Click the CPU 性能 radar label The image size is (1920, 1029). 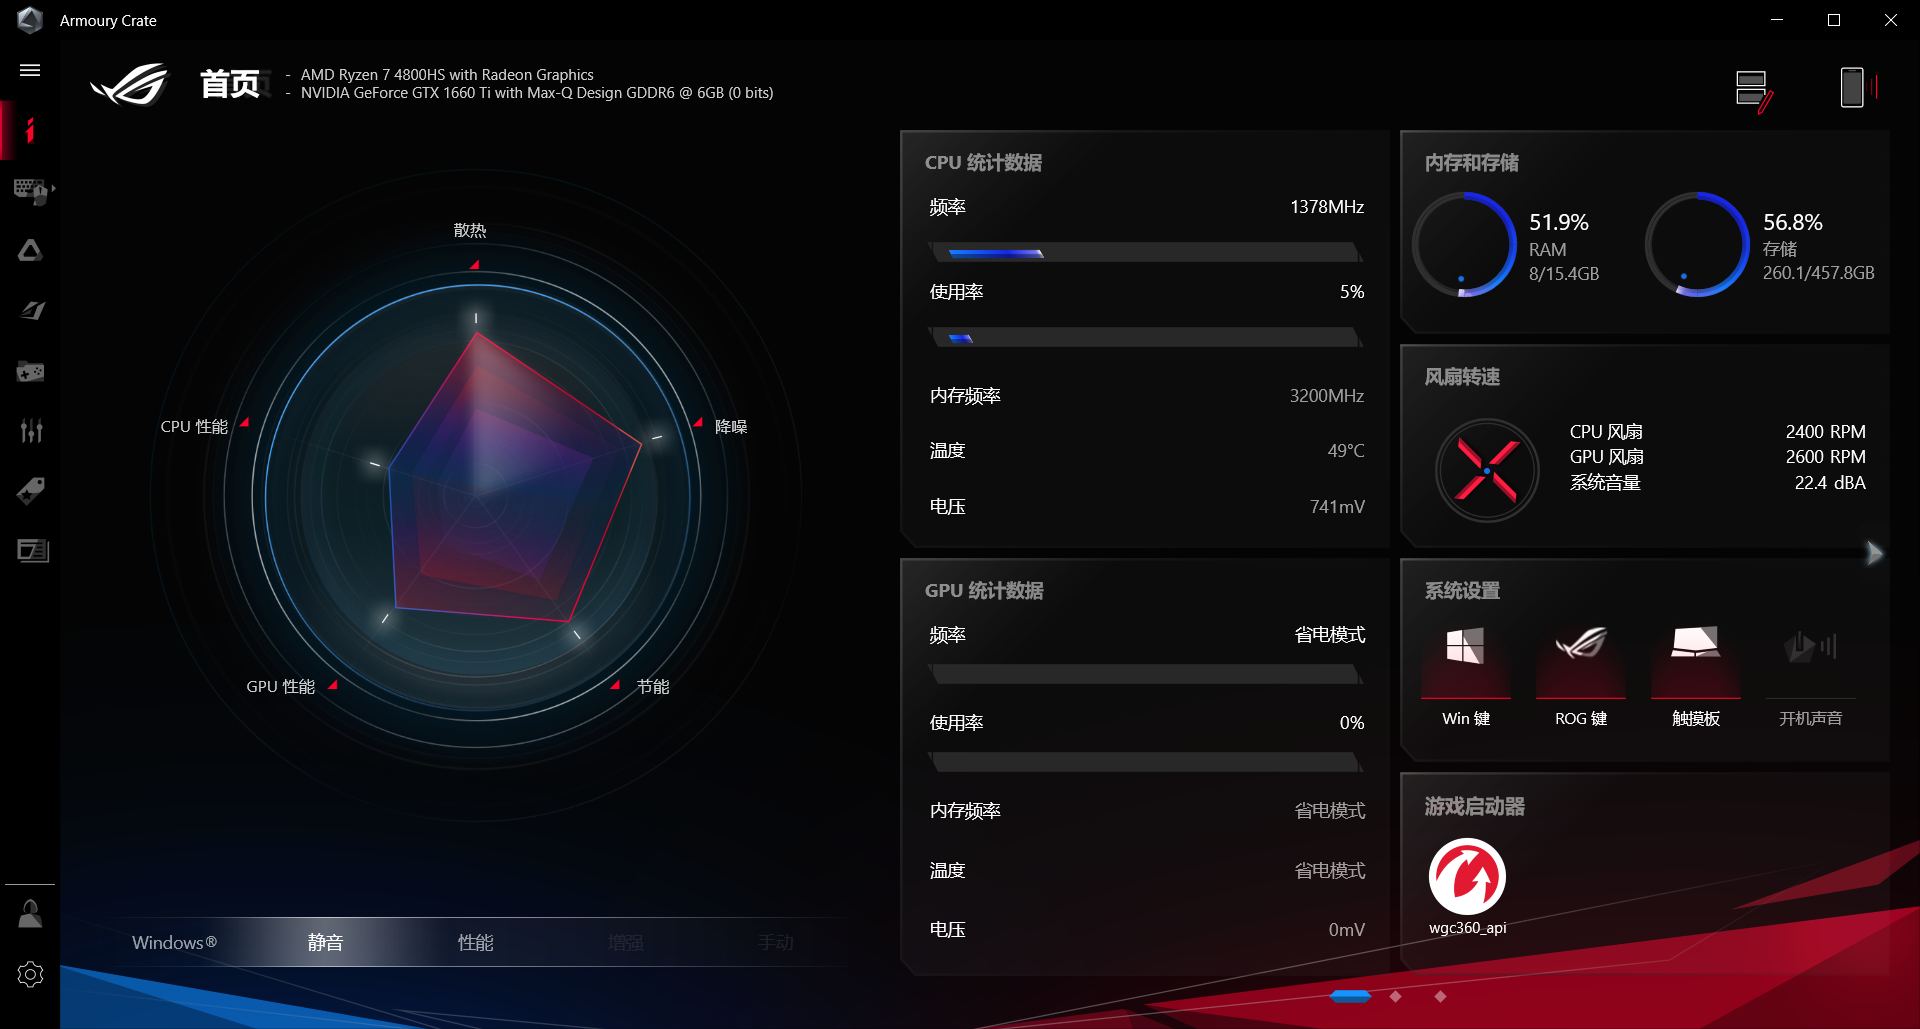(195, 427)
